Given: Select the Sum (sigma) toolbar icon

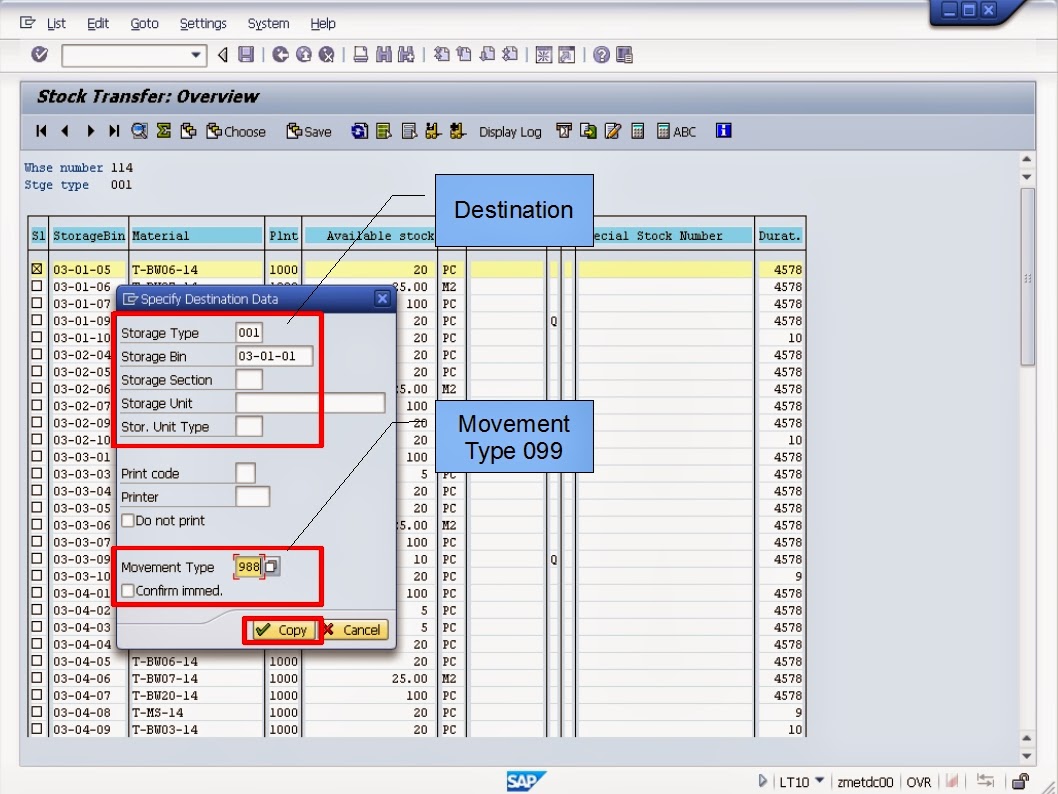Looking at the screenshot, I should point(162,131).
